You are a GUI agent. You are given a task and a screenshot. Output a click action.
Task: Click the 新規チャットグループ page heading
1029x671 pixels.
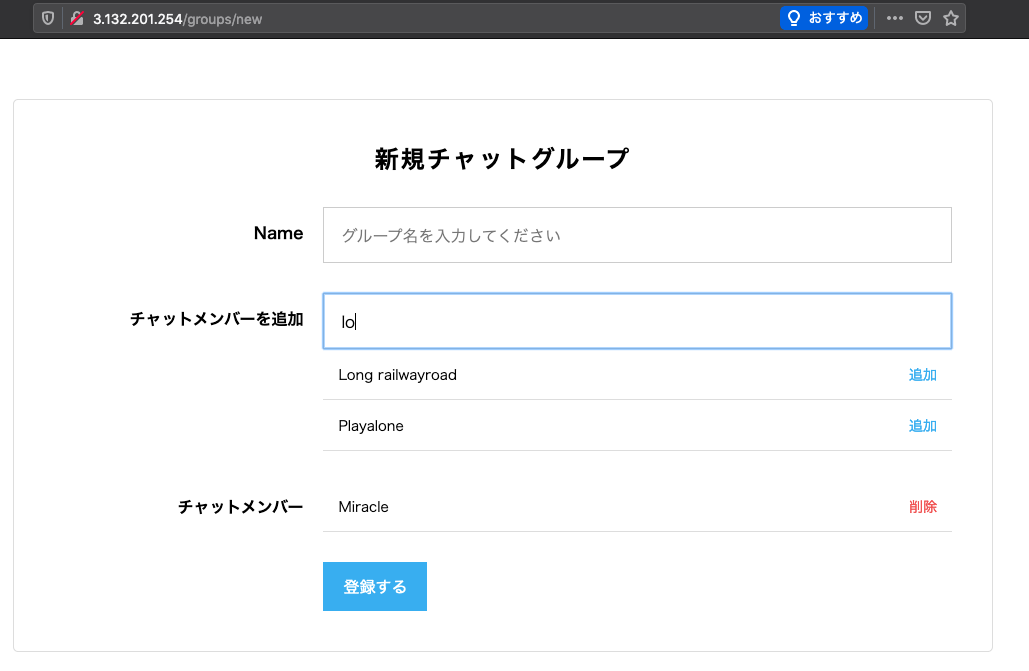[501, 157]
